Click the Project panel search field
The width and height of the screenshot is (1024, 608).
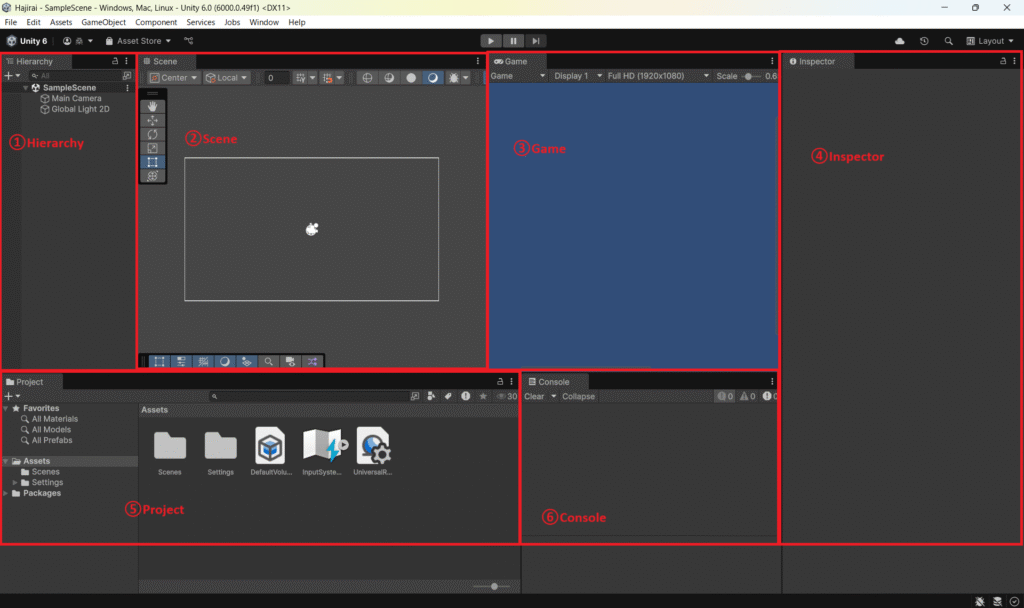tap(308, 396)
